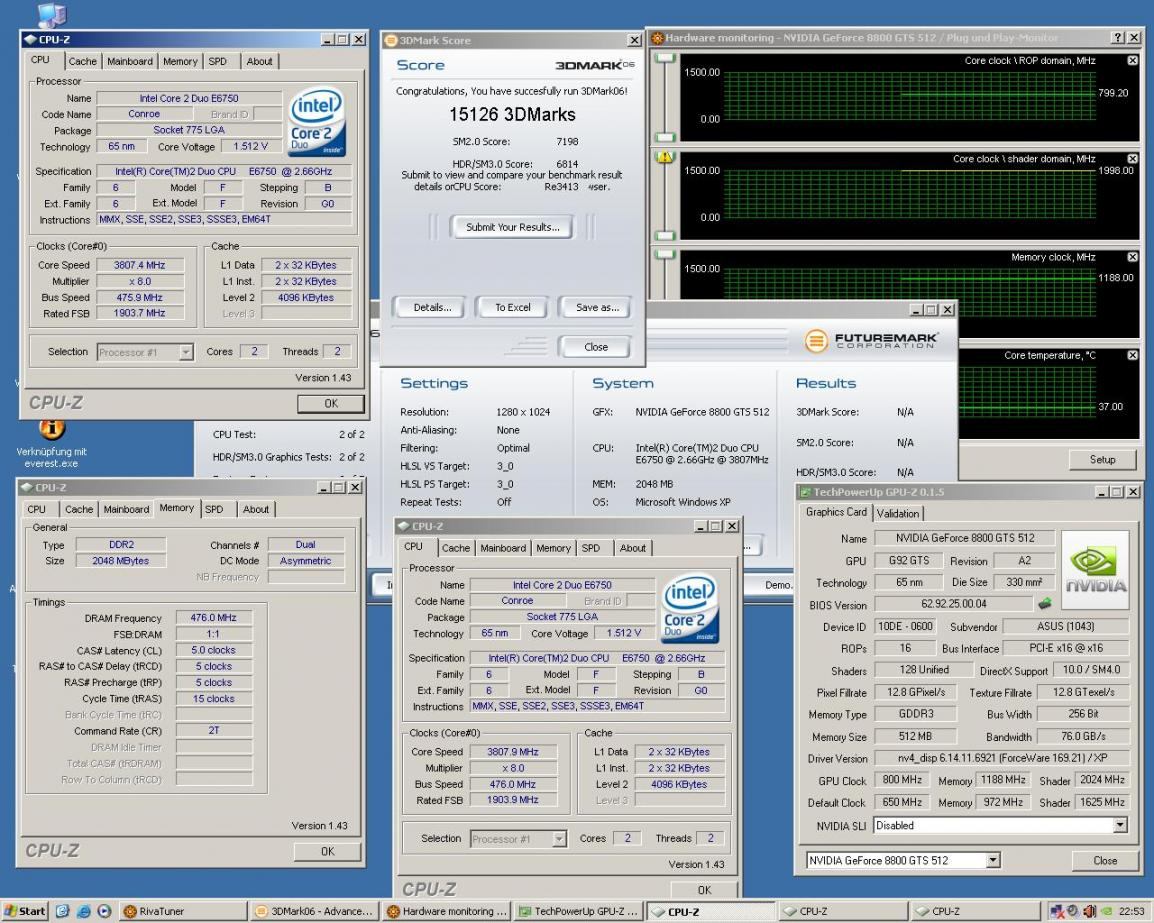Select the Graphics Card tab in GPU-Z
1154x923 pixels.
click(x=836, y=512)
